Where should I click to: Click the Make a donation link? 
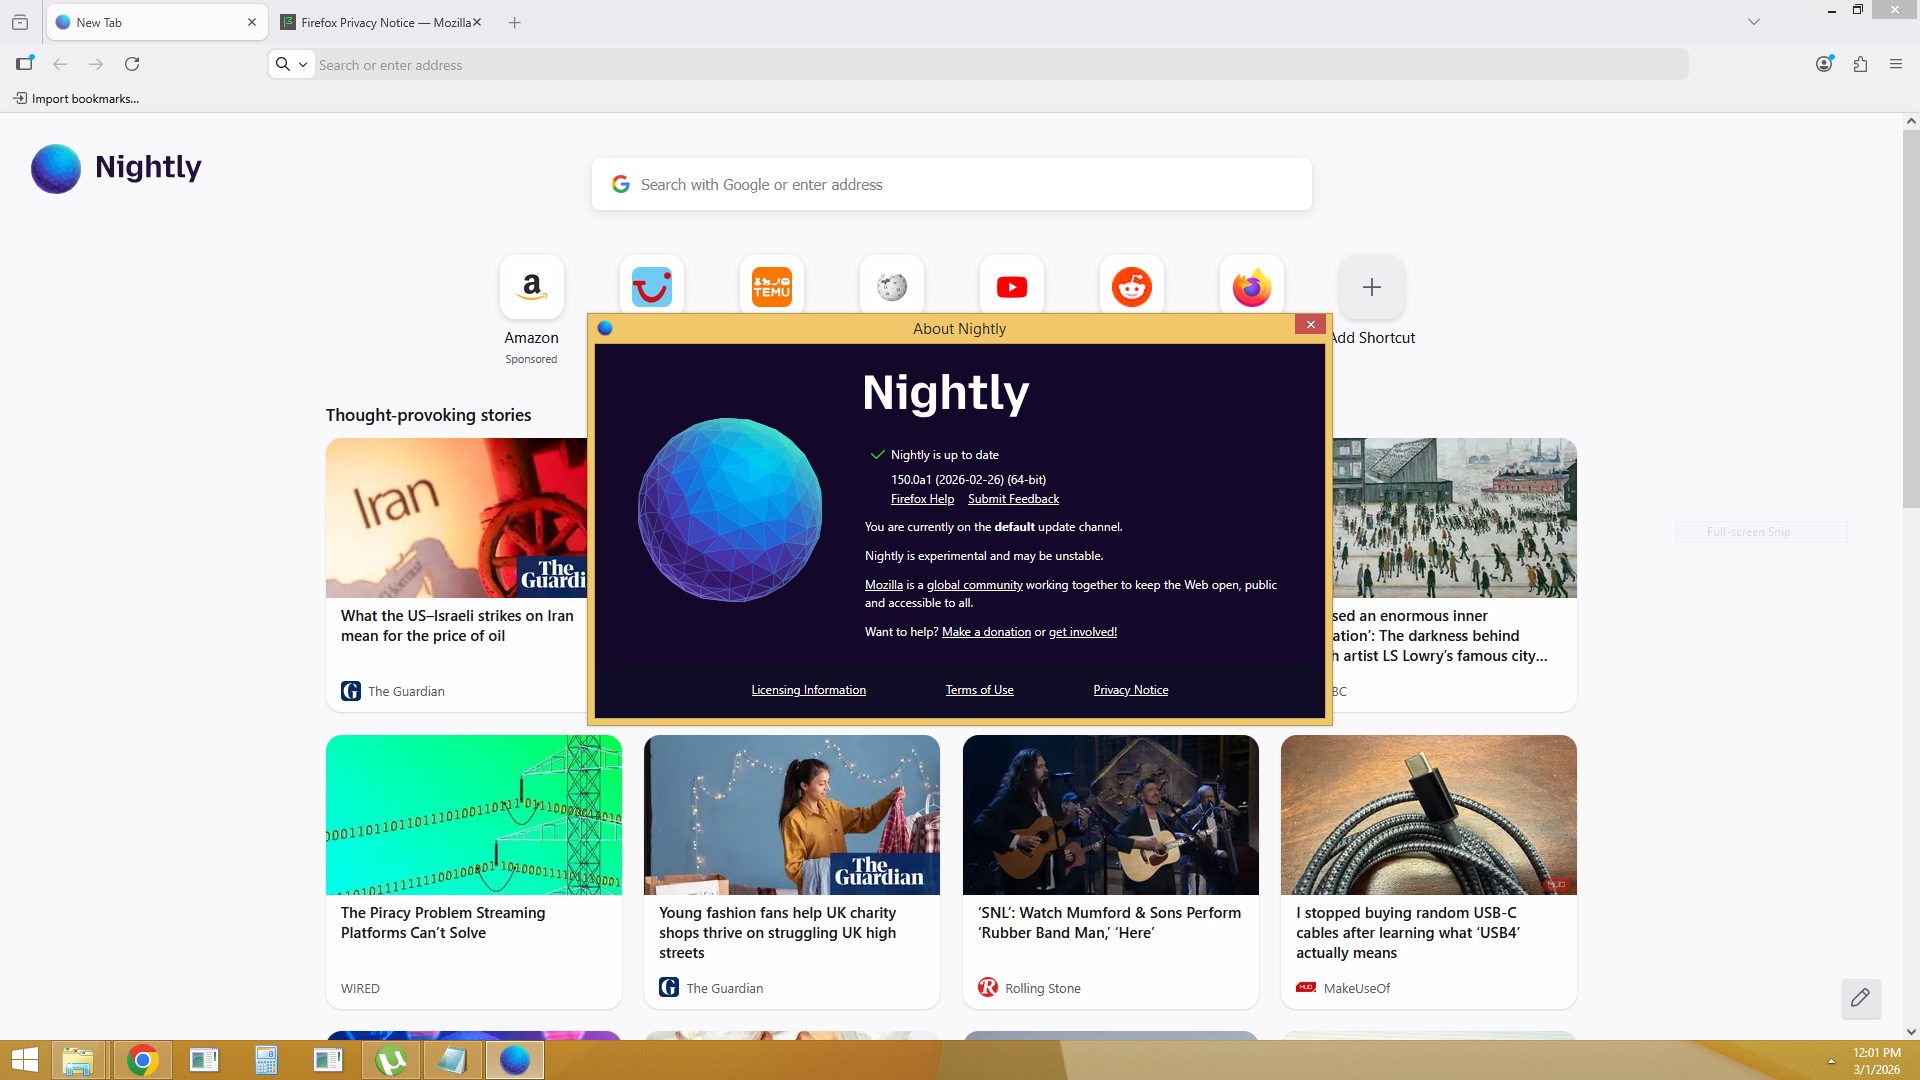986,632
